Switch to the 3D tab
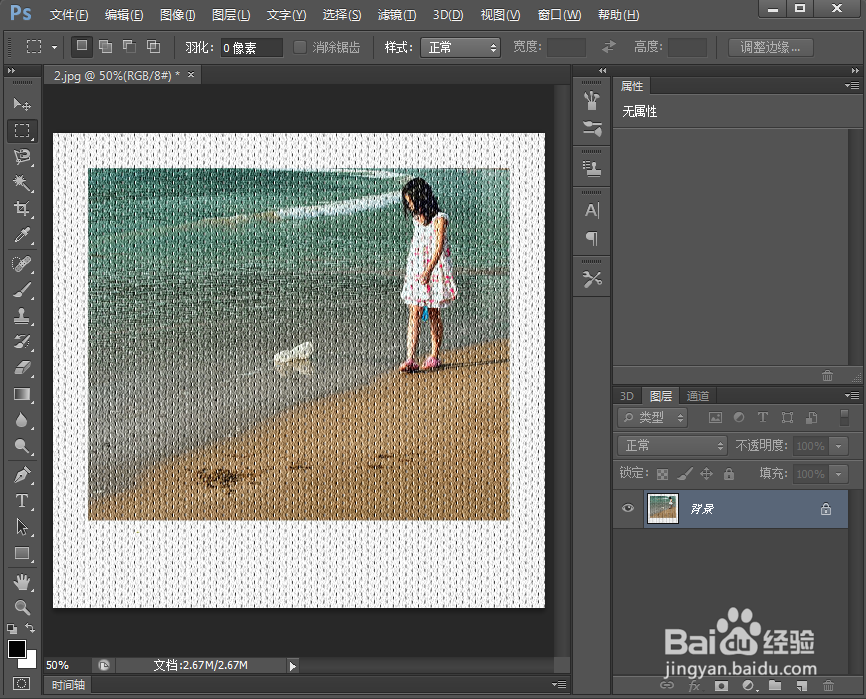This screenshot has width=866, height=699. click(x=627, y=396)
